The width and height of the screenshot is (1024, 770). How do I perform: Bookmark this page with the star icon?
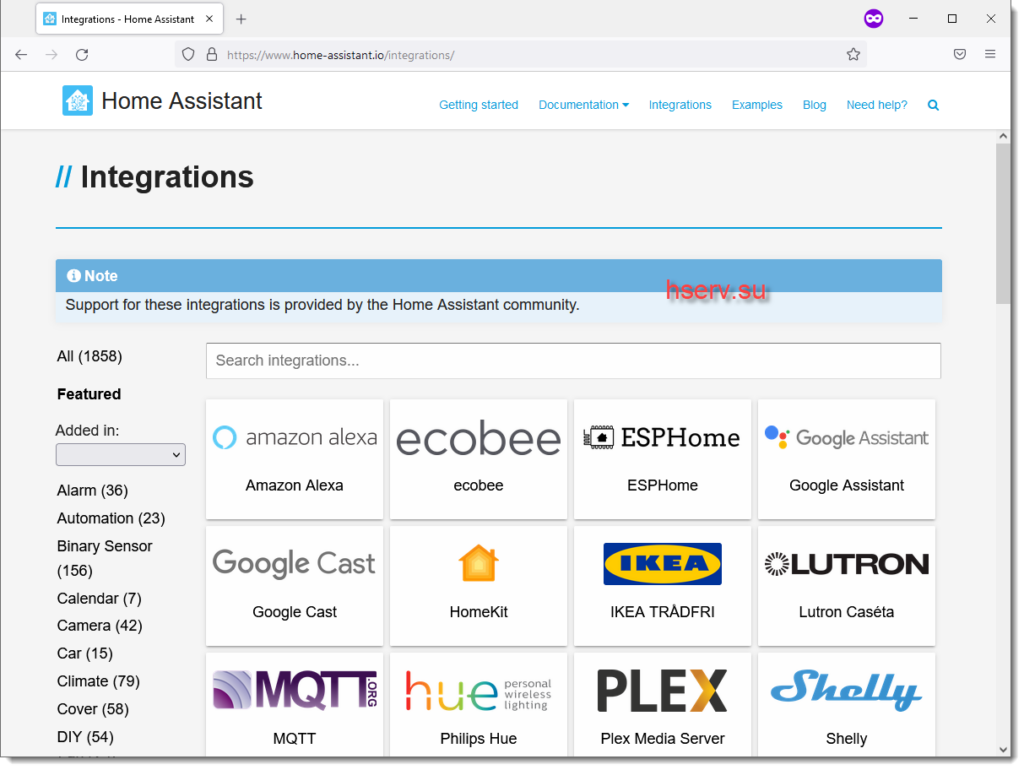853,55
